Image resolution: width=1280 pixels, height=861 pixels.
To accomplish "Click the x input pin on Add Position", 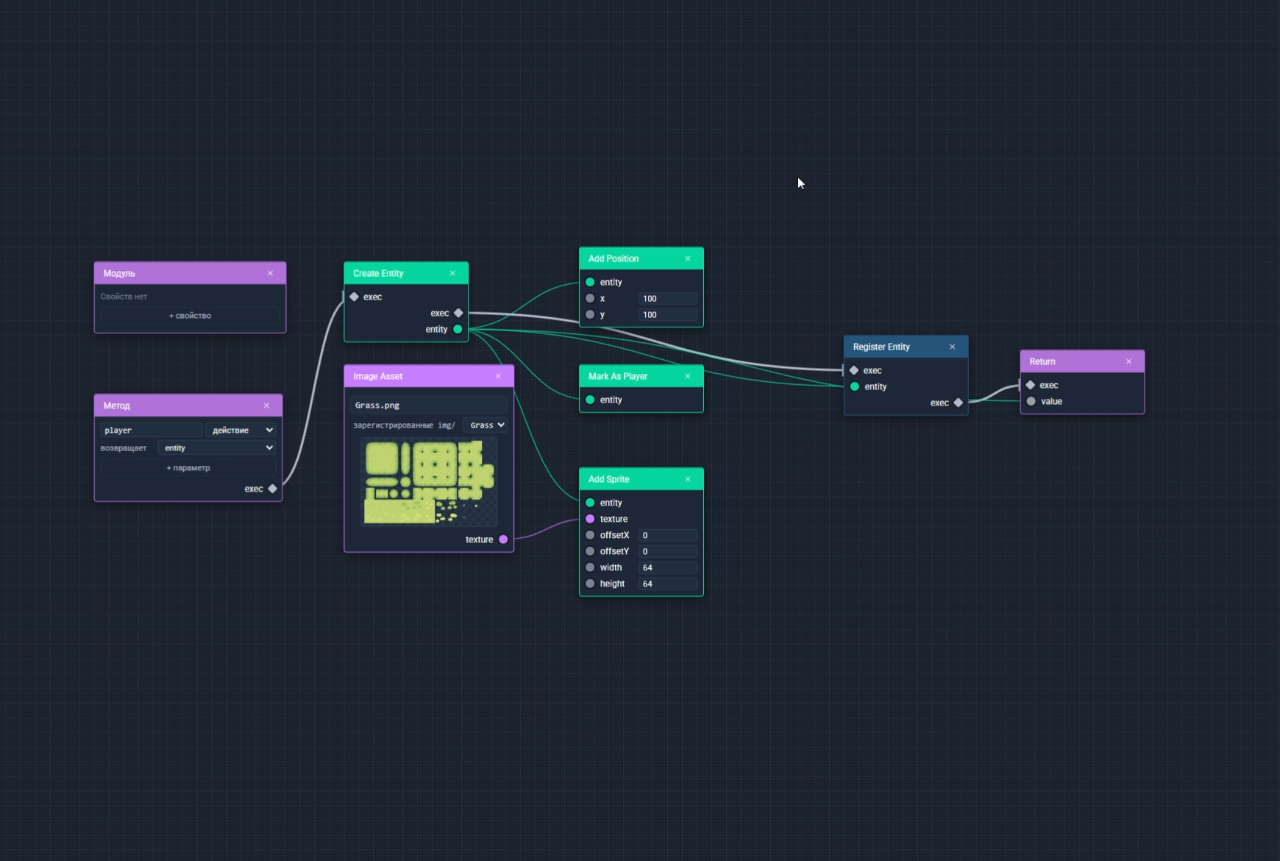I will pos(590,298).
